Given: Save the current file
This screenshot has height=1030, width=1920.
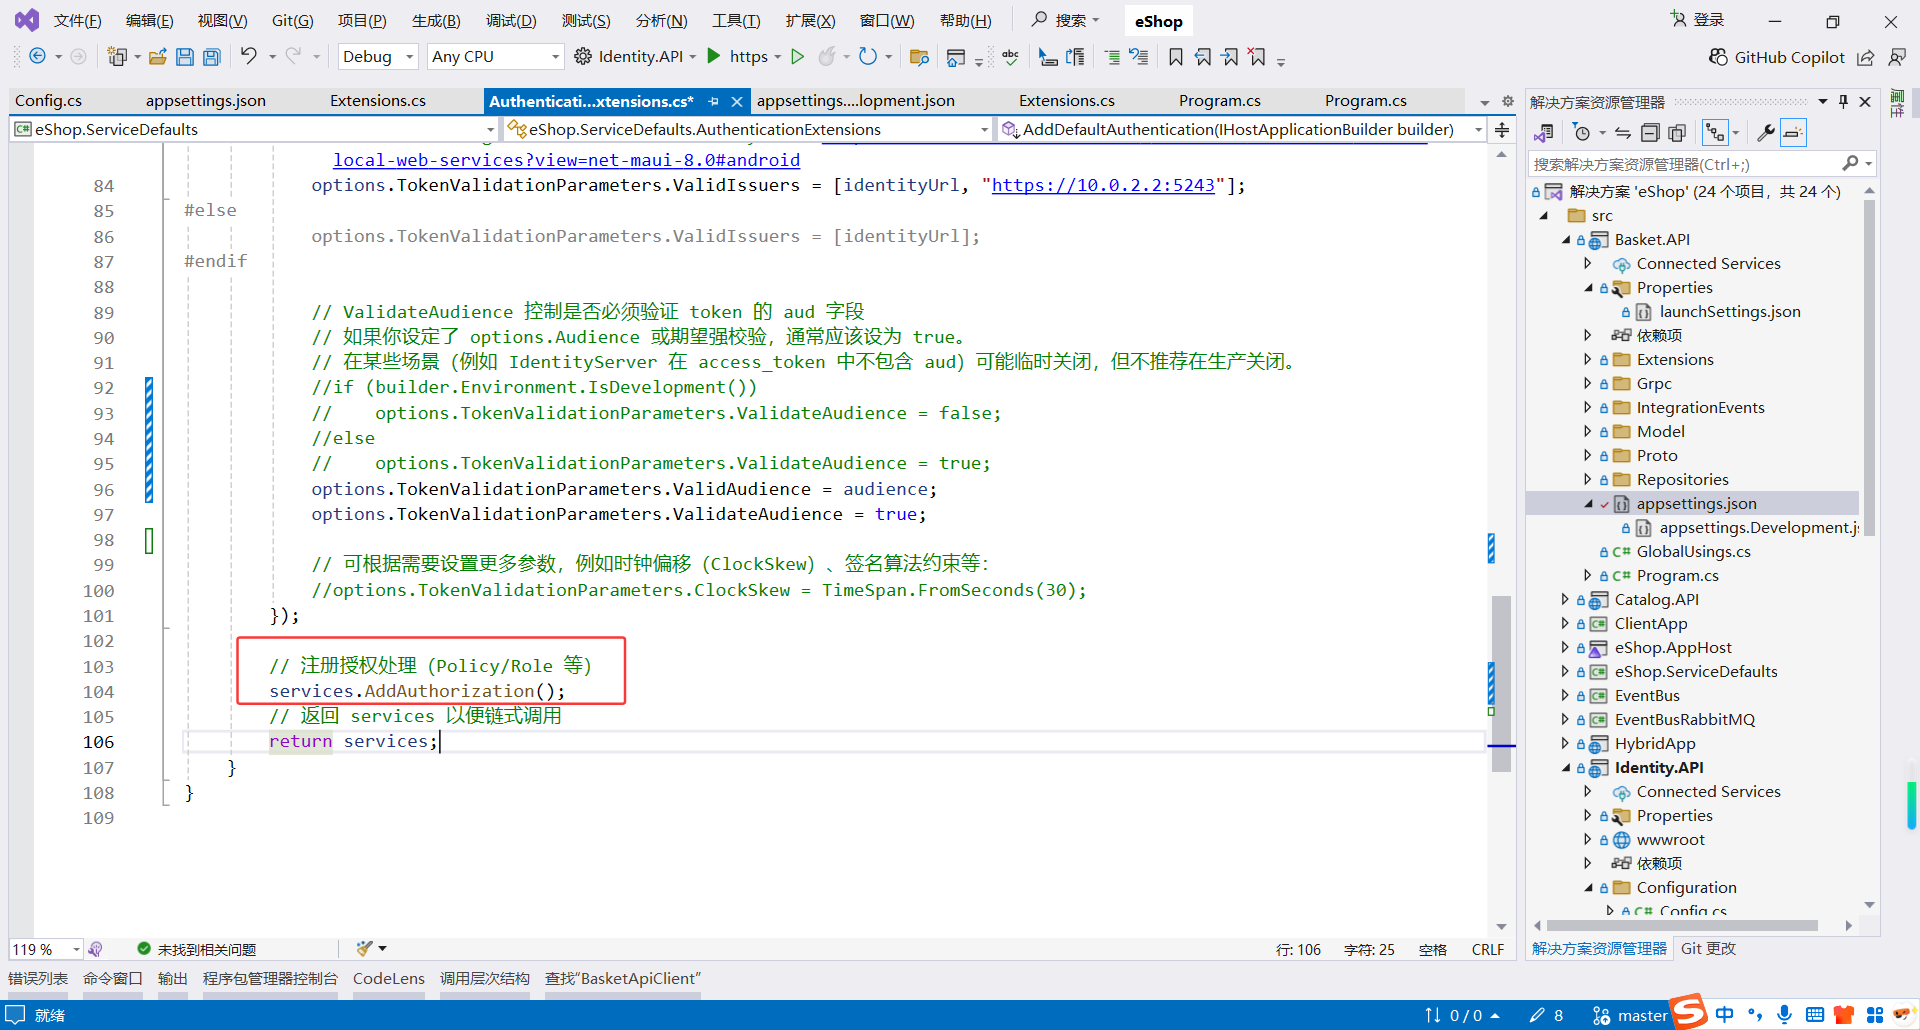Looking at the screenshot, I should pyautogui.click(x=185, y=56).
